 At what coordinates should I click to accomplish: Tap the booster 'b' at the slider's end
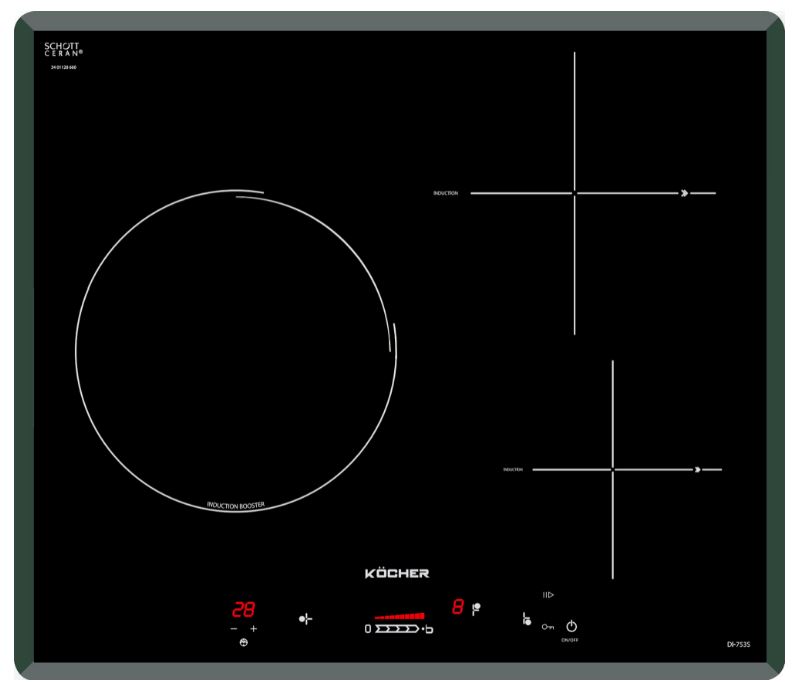pos(429,629)
